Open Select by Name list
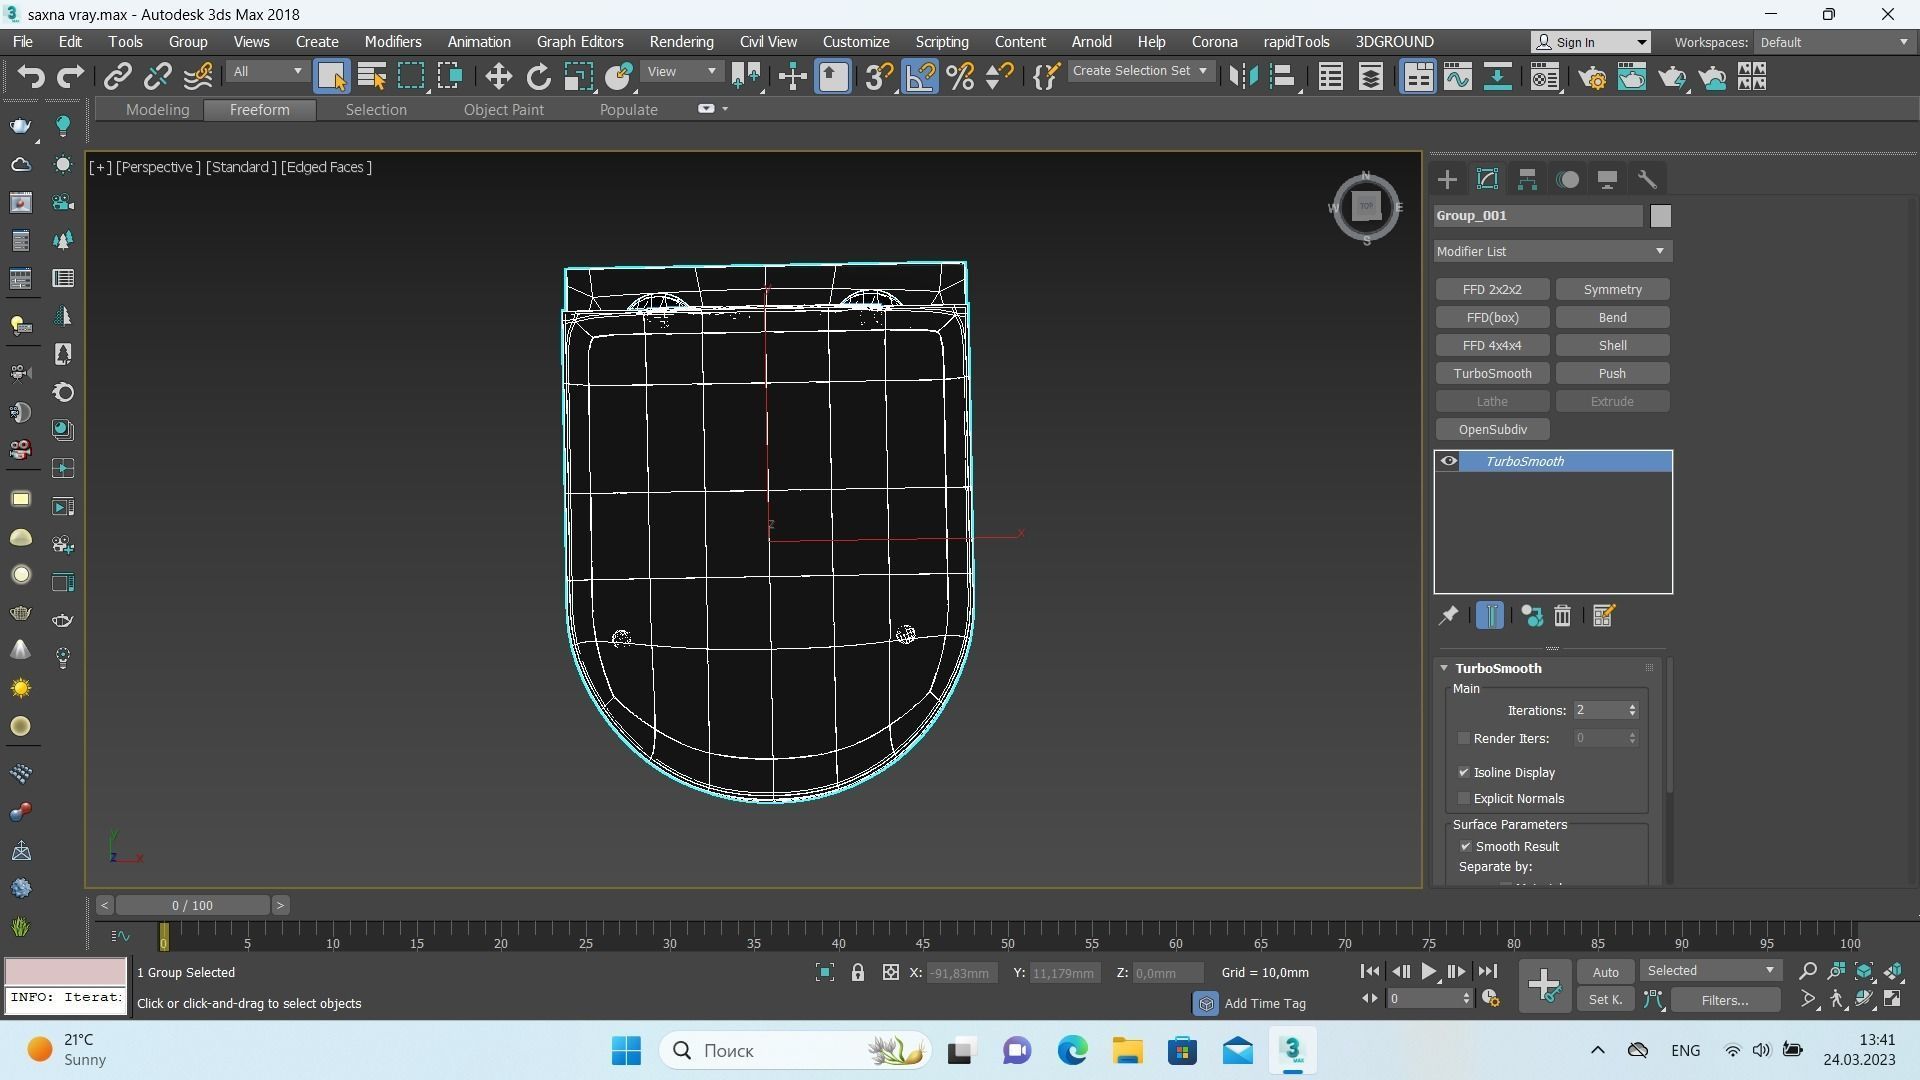This screenshot has height=1080, width=1920. (x=372, y=76)
